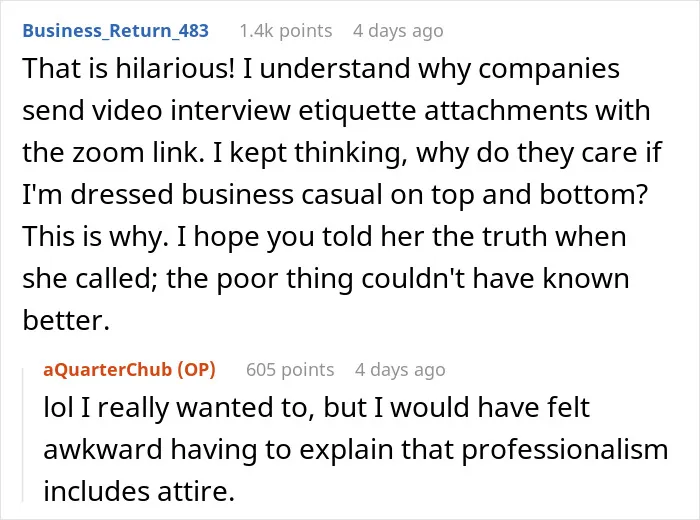Open OP reply's 4 days ago timestamp
Screen dimensions: 700x520
click(400, 370)
